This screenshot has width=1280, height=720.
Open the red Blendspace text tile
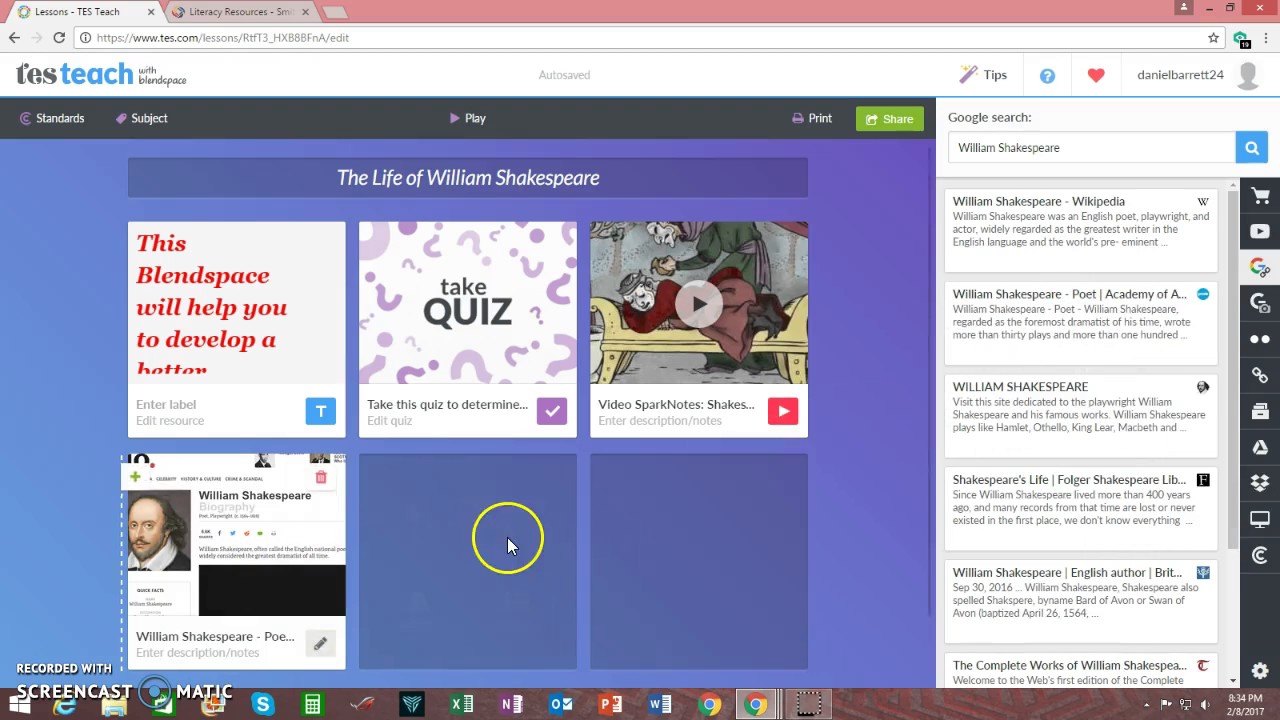tap(237, 303)
